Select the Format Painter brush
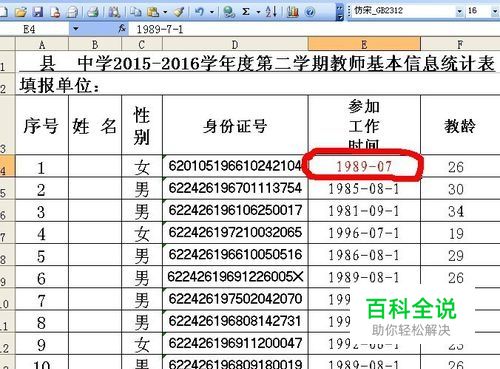This screenshot has width=500, height=369. tap(179, 12)
